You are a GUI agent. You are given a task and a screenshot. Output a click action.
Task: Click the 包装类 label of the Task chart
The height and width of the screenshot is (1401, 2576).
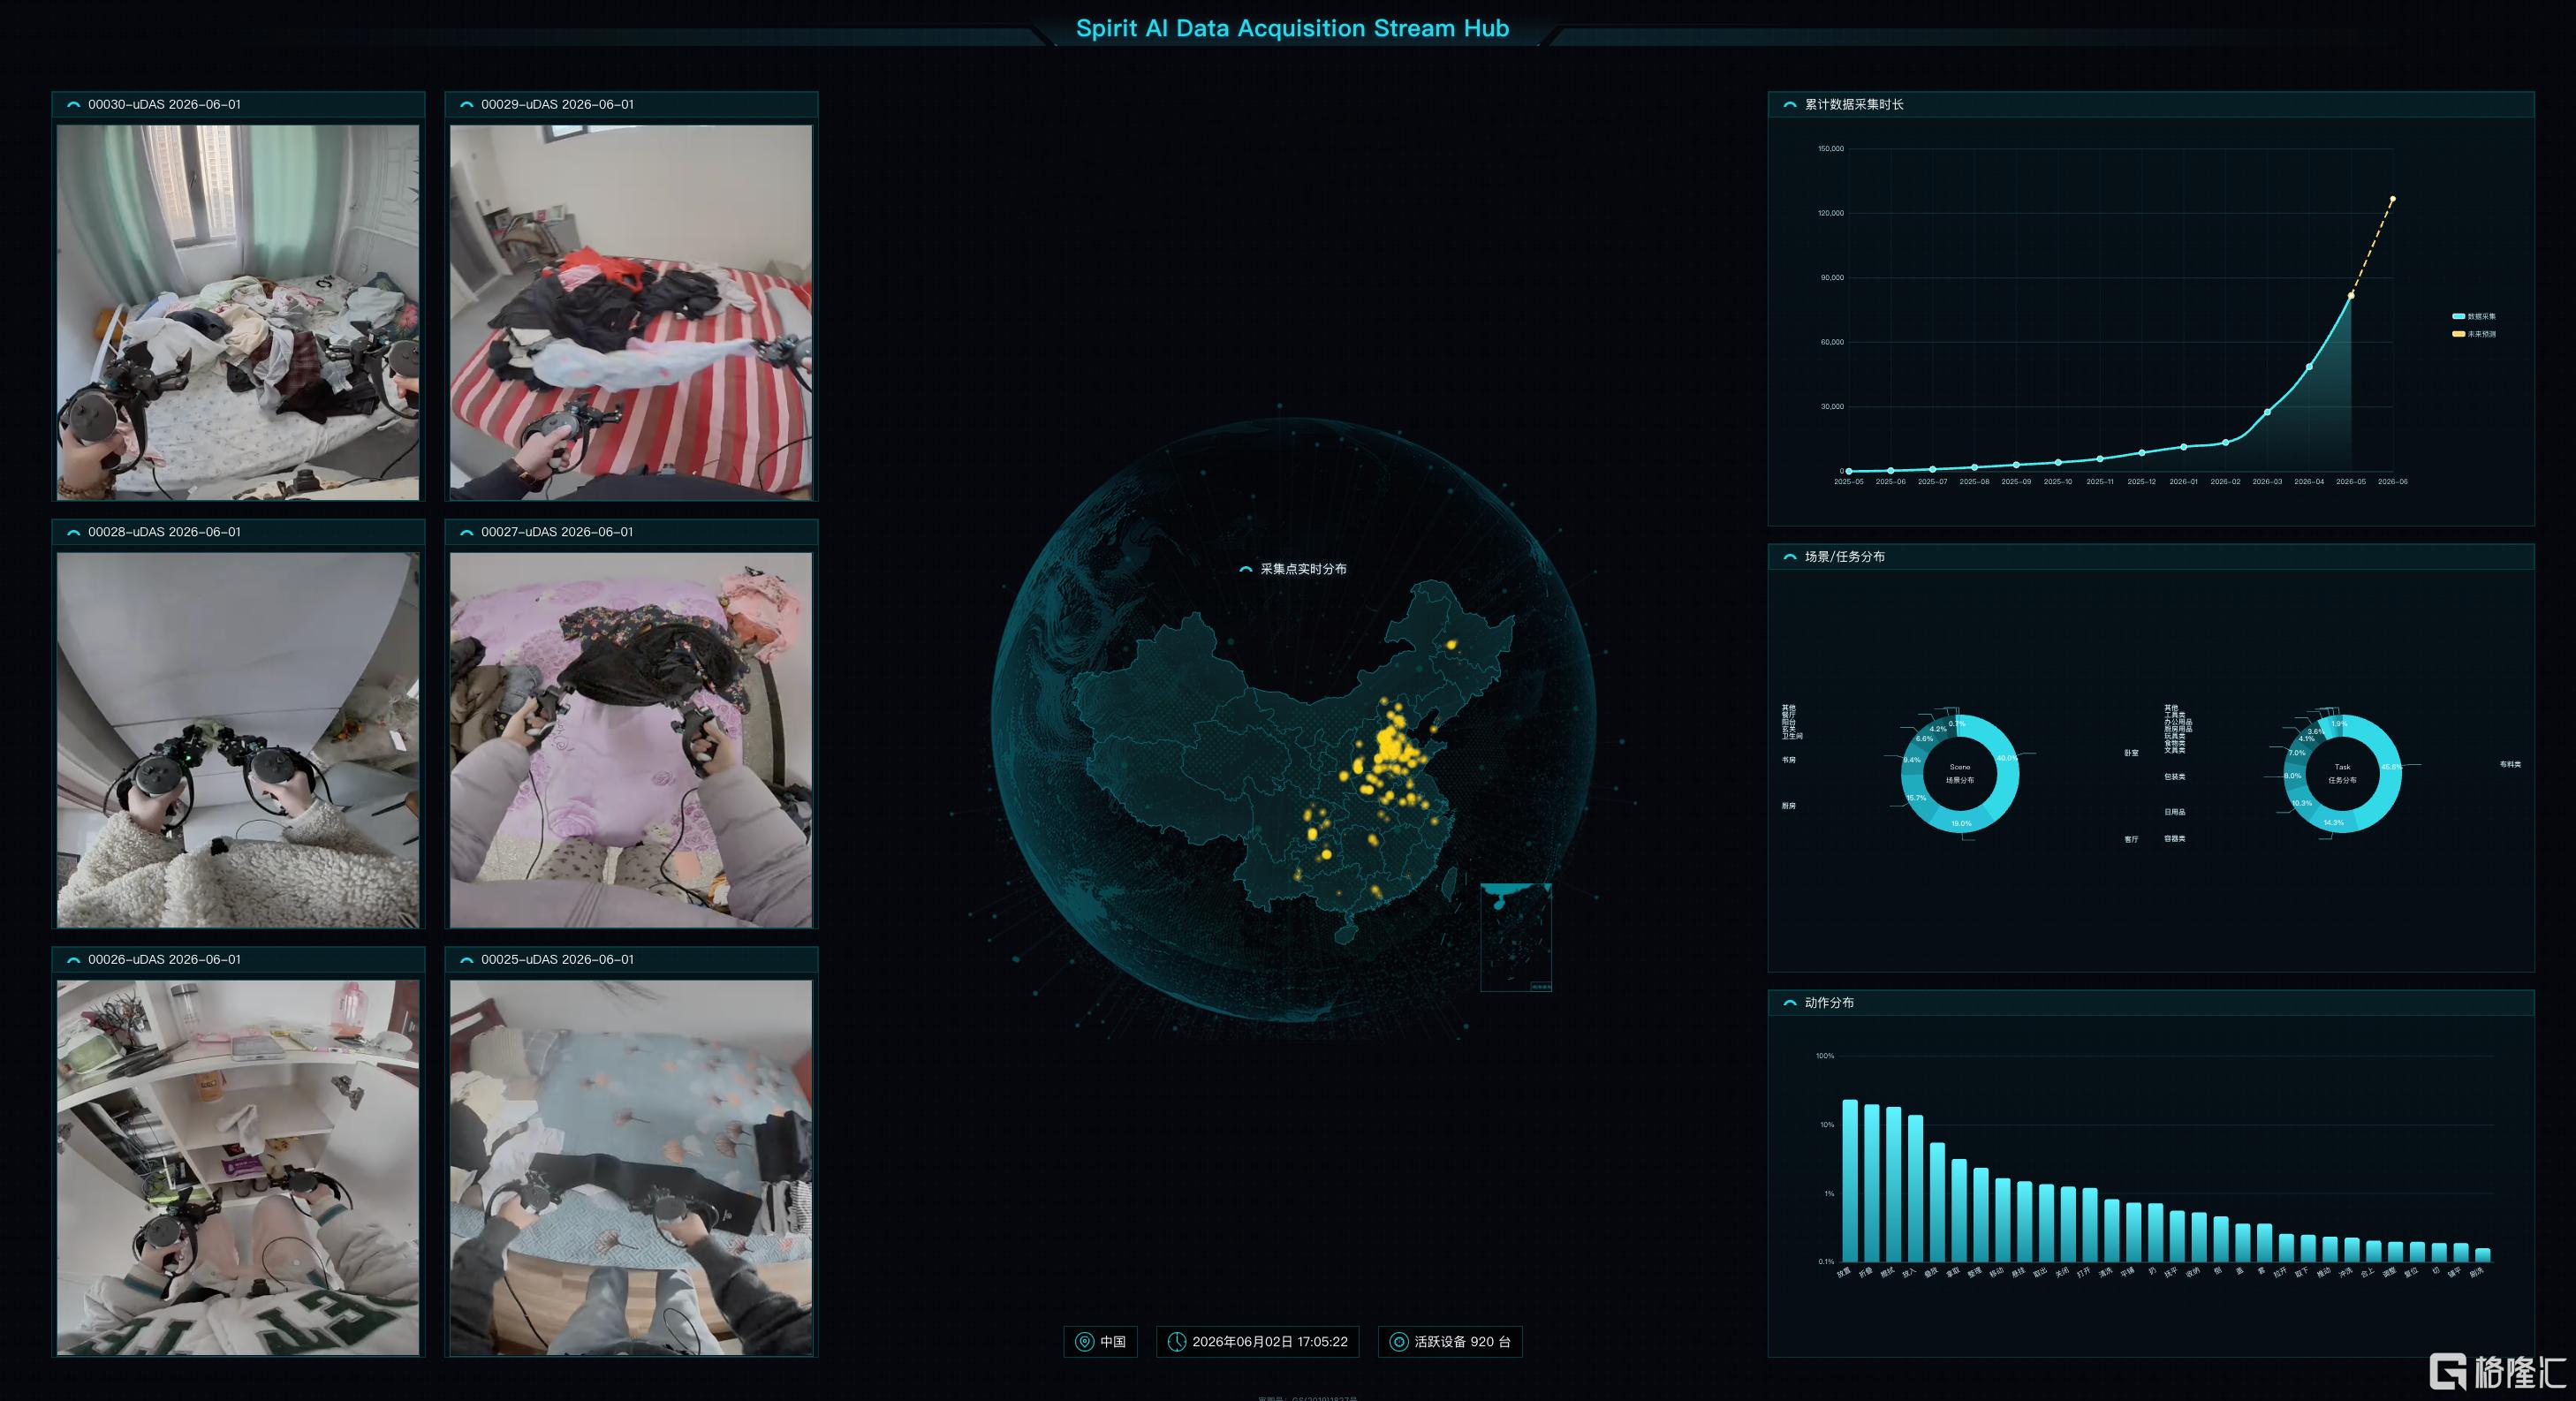2174,777
